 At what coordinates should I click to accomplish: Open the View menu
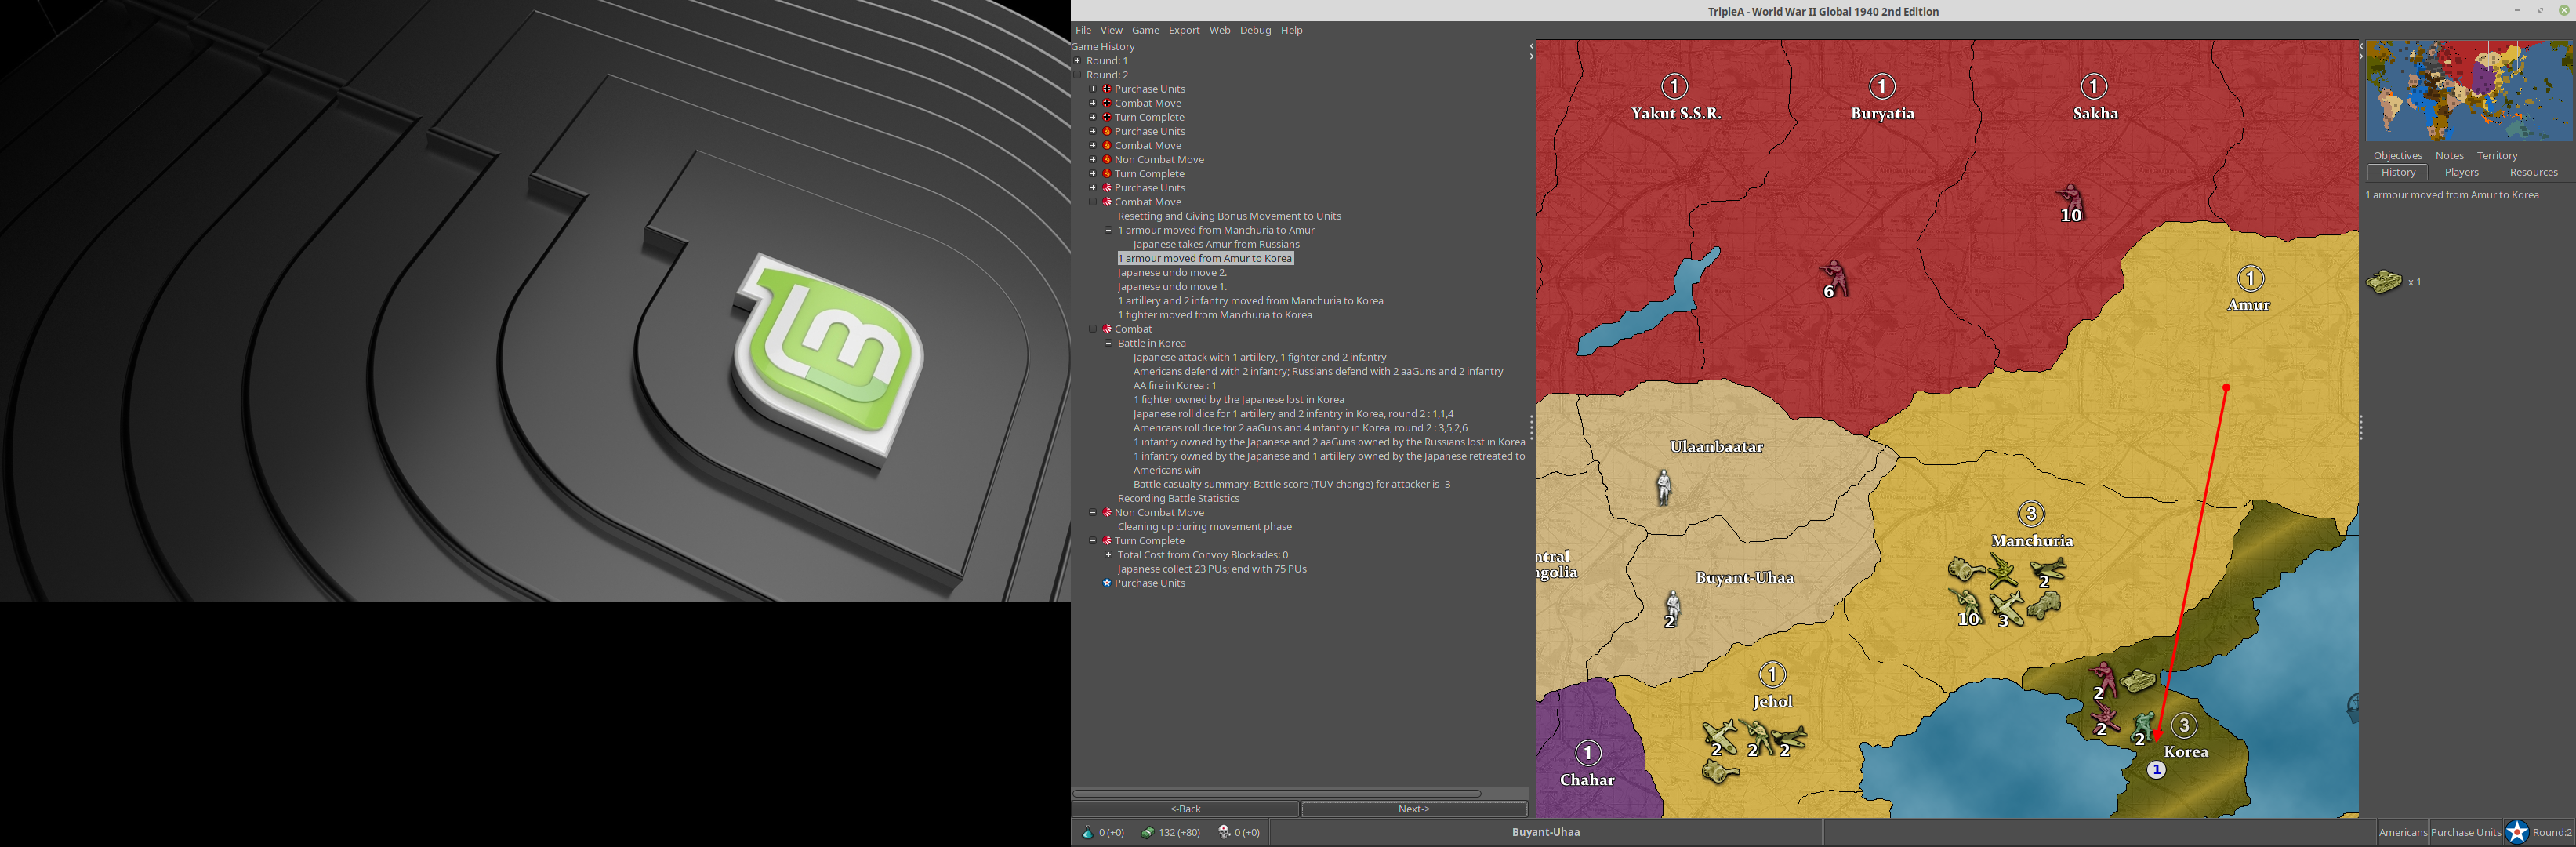pos(1111,30)
